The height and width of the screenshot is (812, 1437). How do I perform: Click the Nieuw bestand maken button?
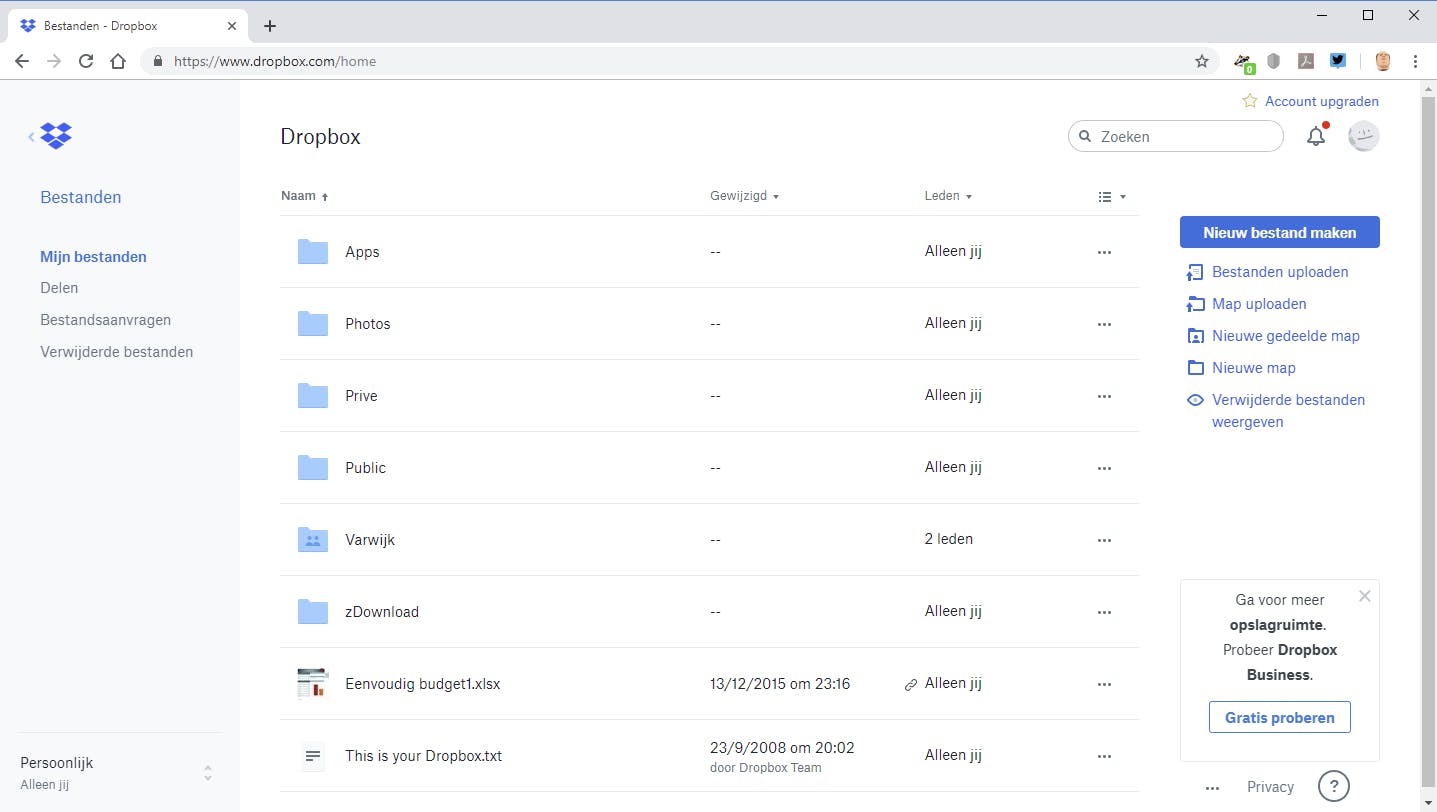[x=1279, y=232]
